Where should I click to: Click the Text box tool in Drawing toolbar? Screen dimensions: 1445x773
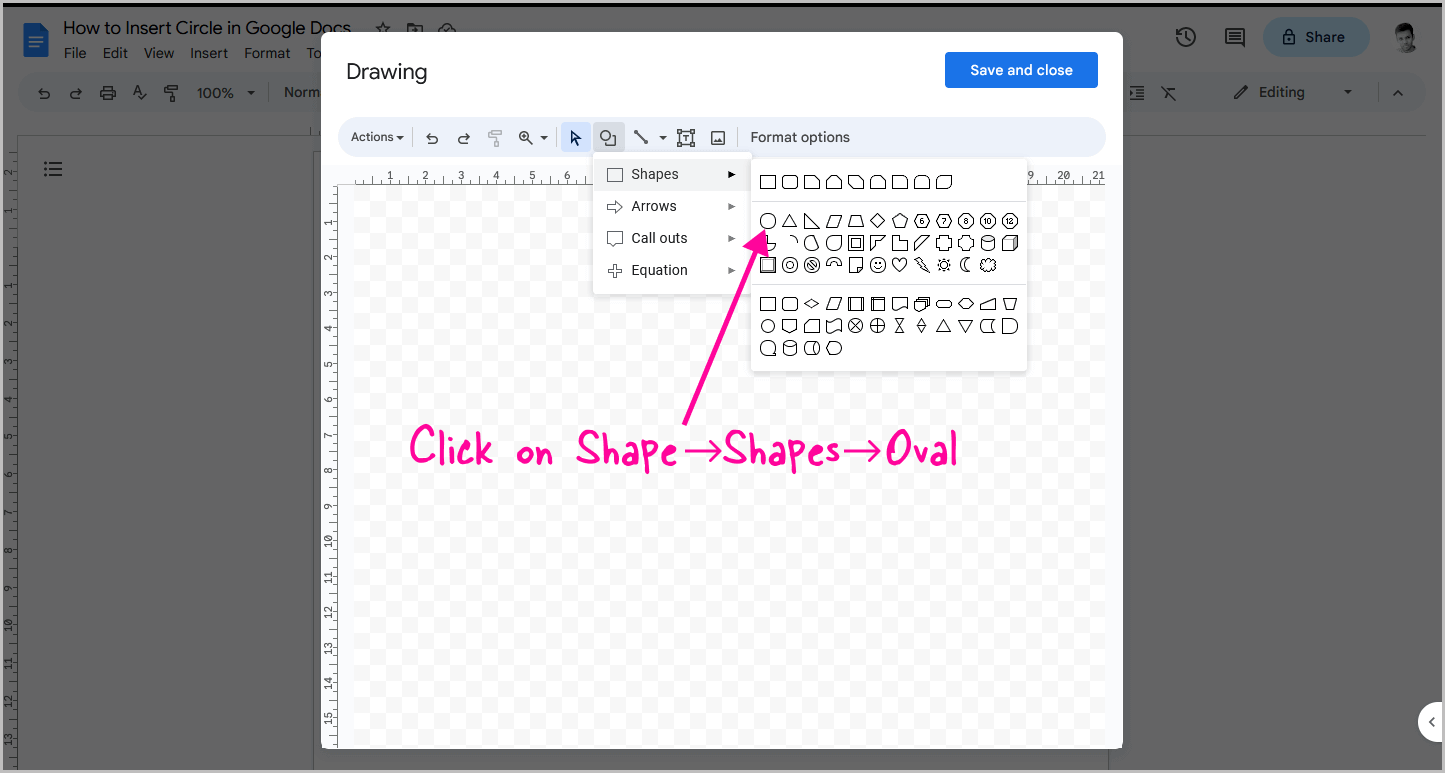(686, 137)
